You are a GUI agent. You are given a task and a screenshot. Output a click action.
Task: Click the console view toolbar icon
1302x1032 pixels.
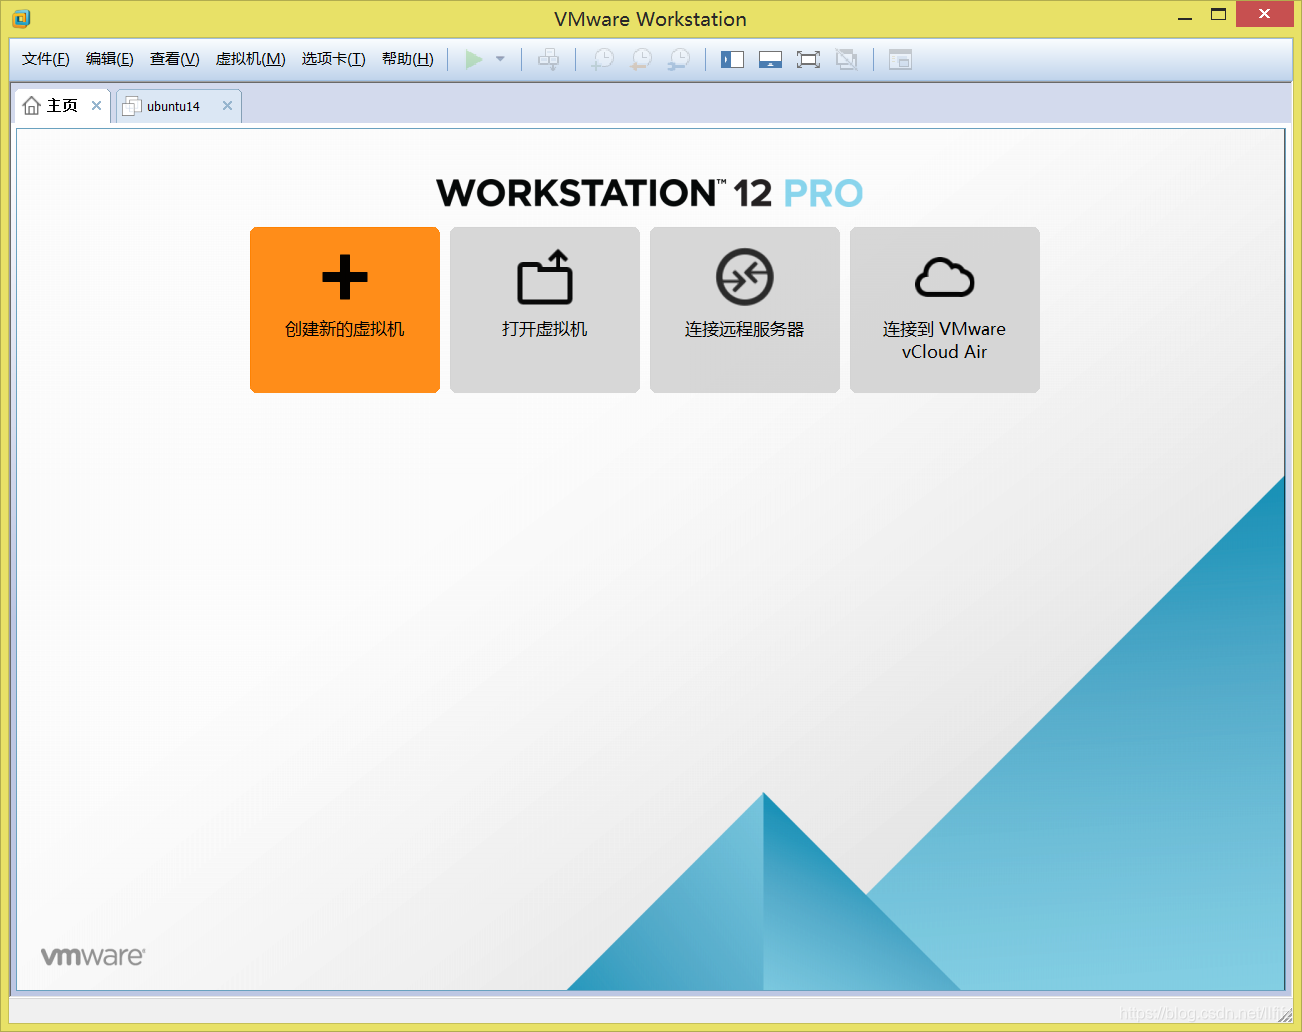coord(900,59)
